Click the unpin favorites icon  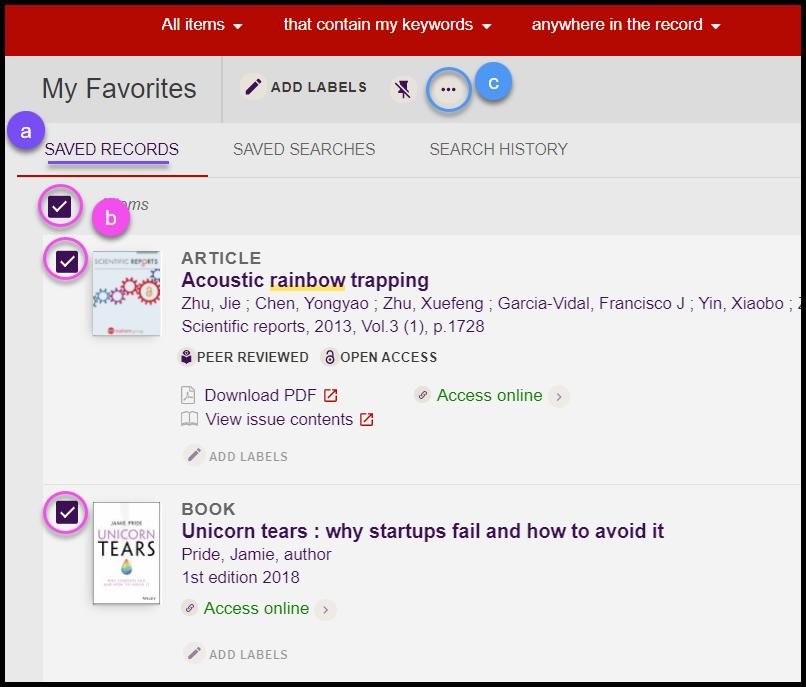403,89
